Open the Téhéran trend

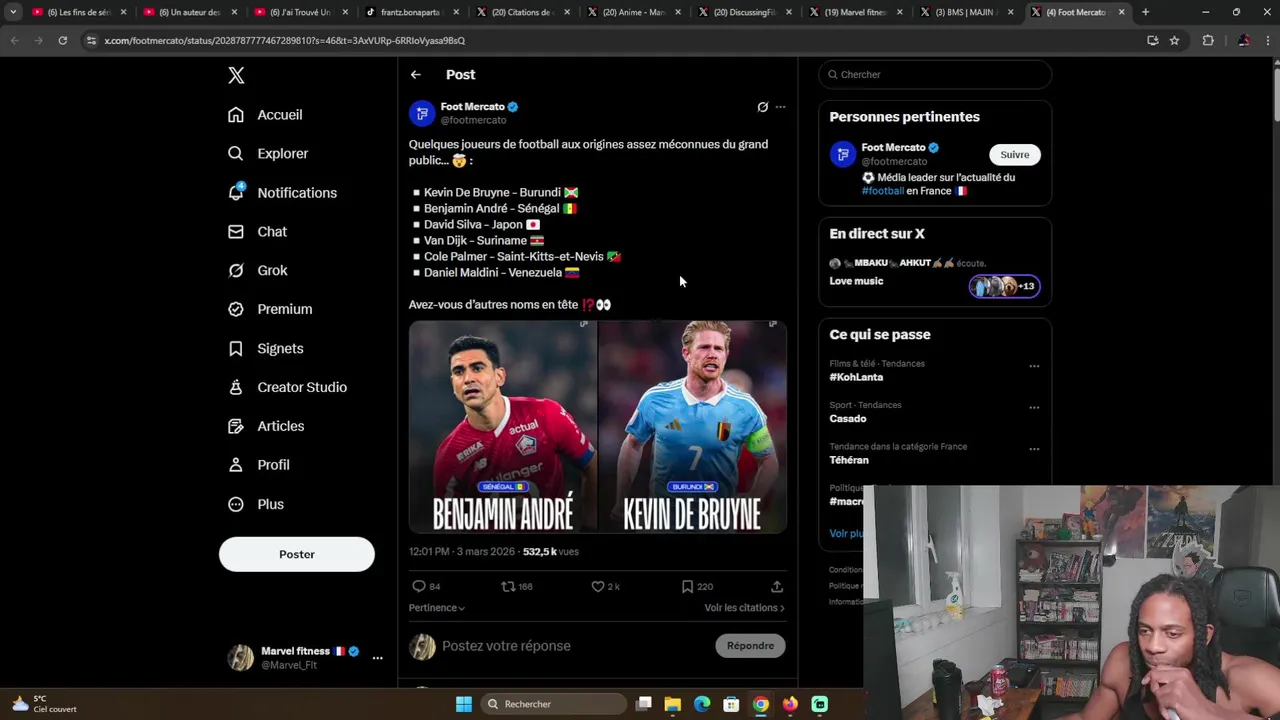849,461
